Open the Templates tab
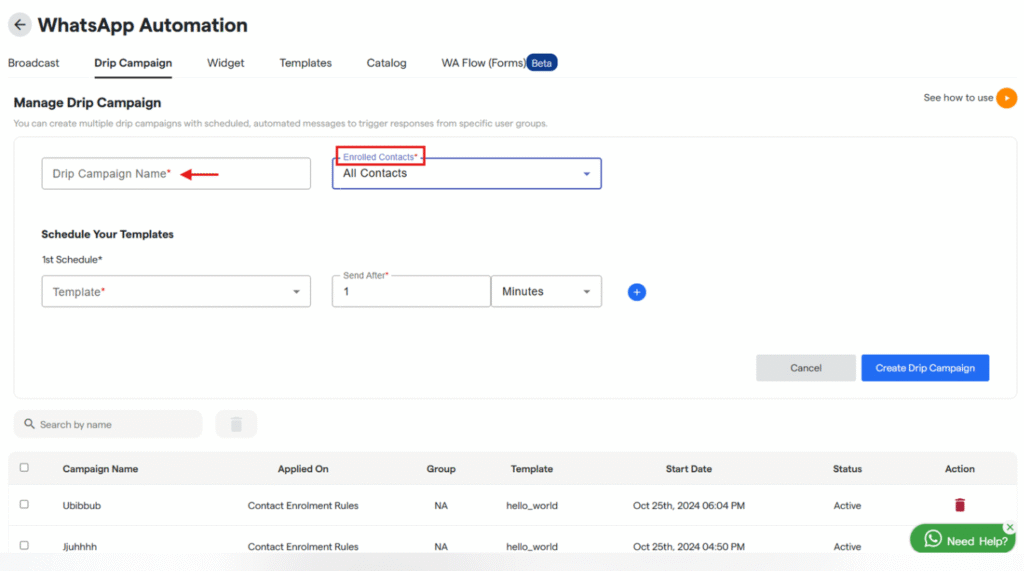 (305, 63)
